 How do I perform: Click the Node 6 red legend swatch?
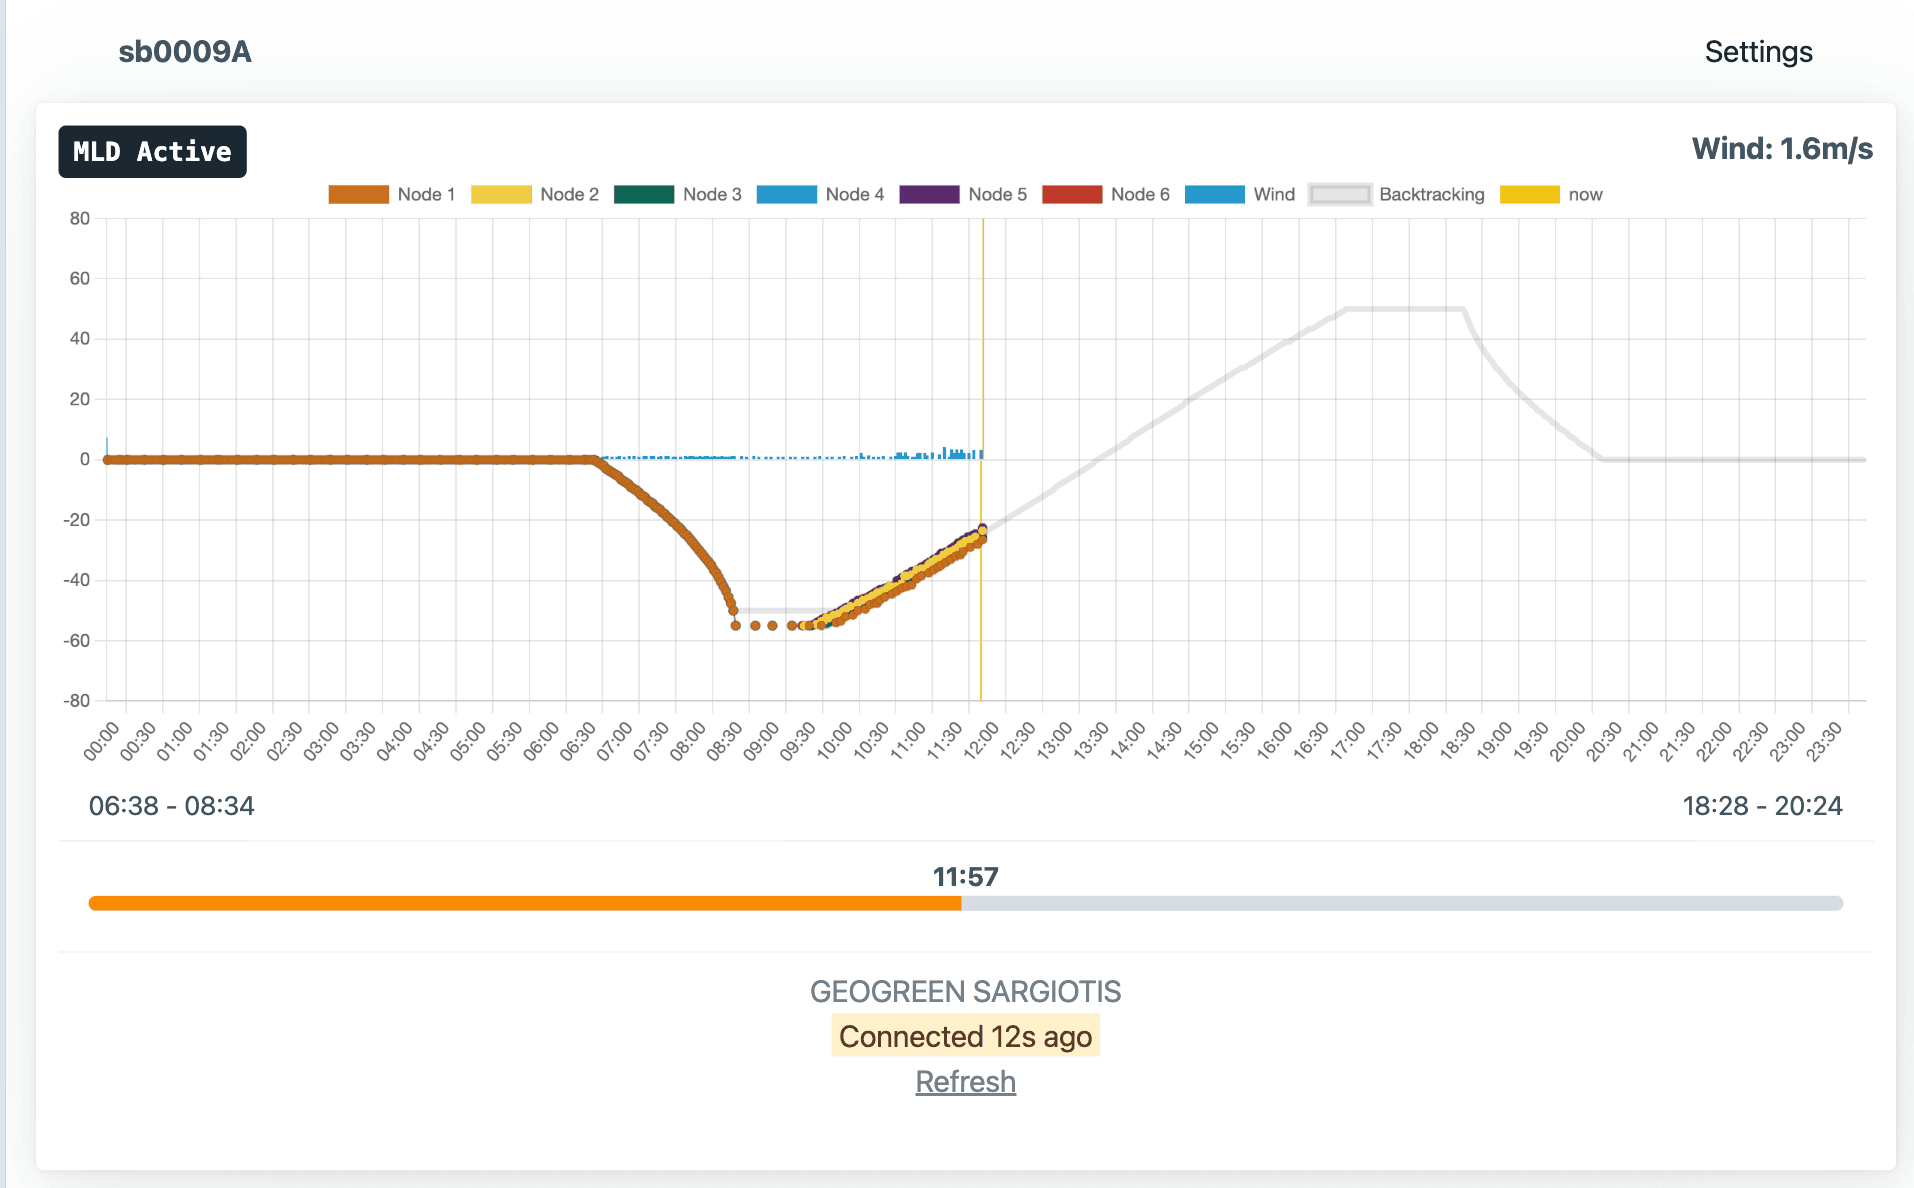pos(1071,194)
